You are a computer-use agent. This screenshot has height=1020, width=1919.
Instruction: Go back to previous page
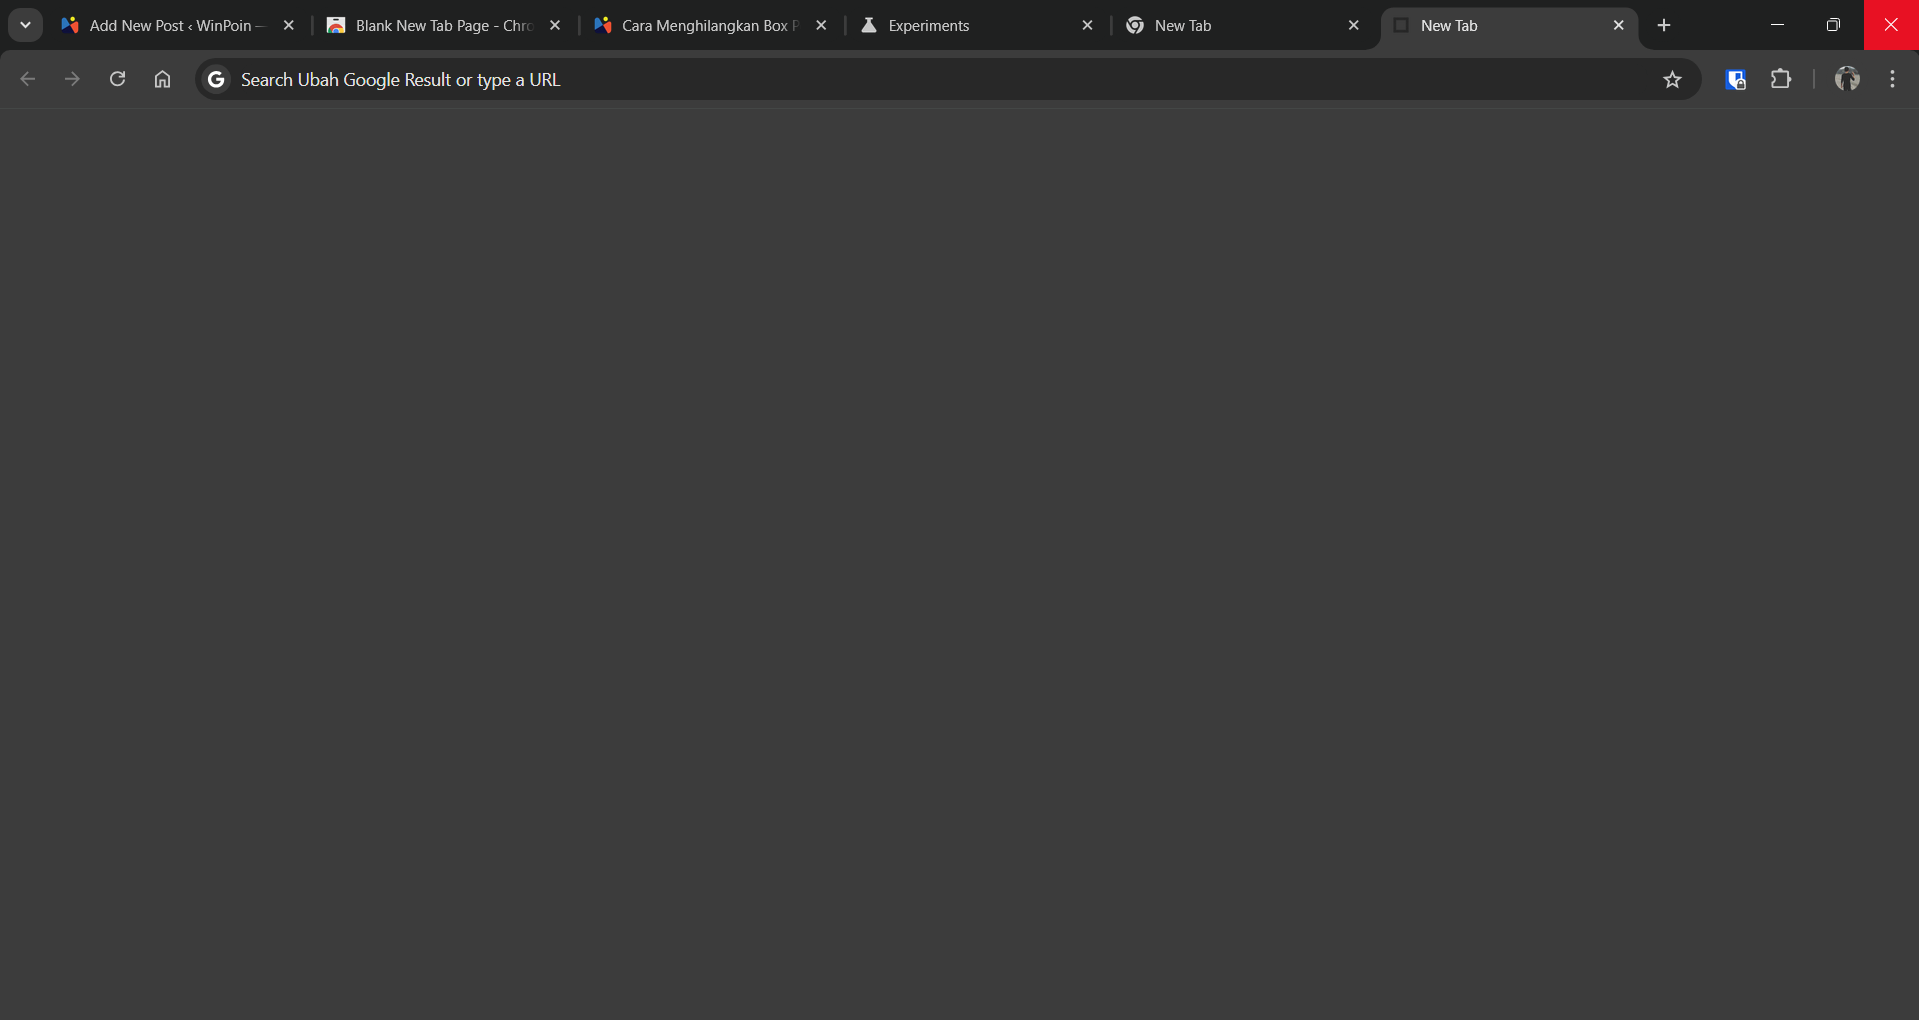pyautogui.click(x=28, y=79)
